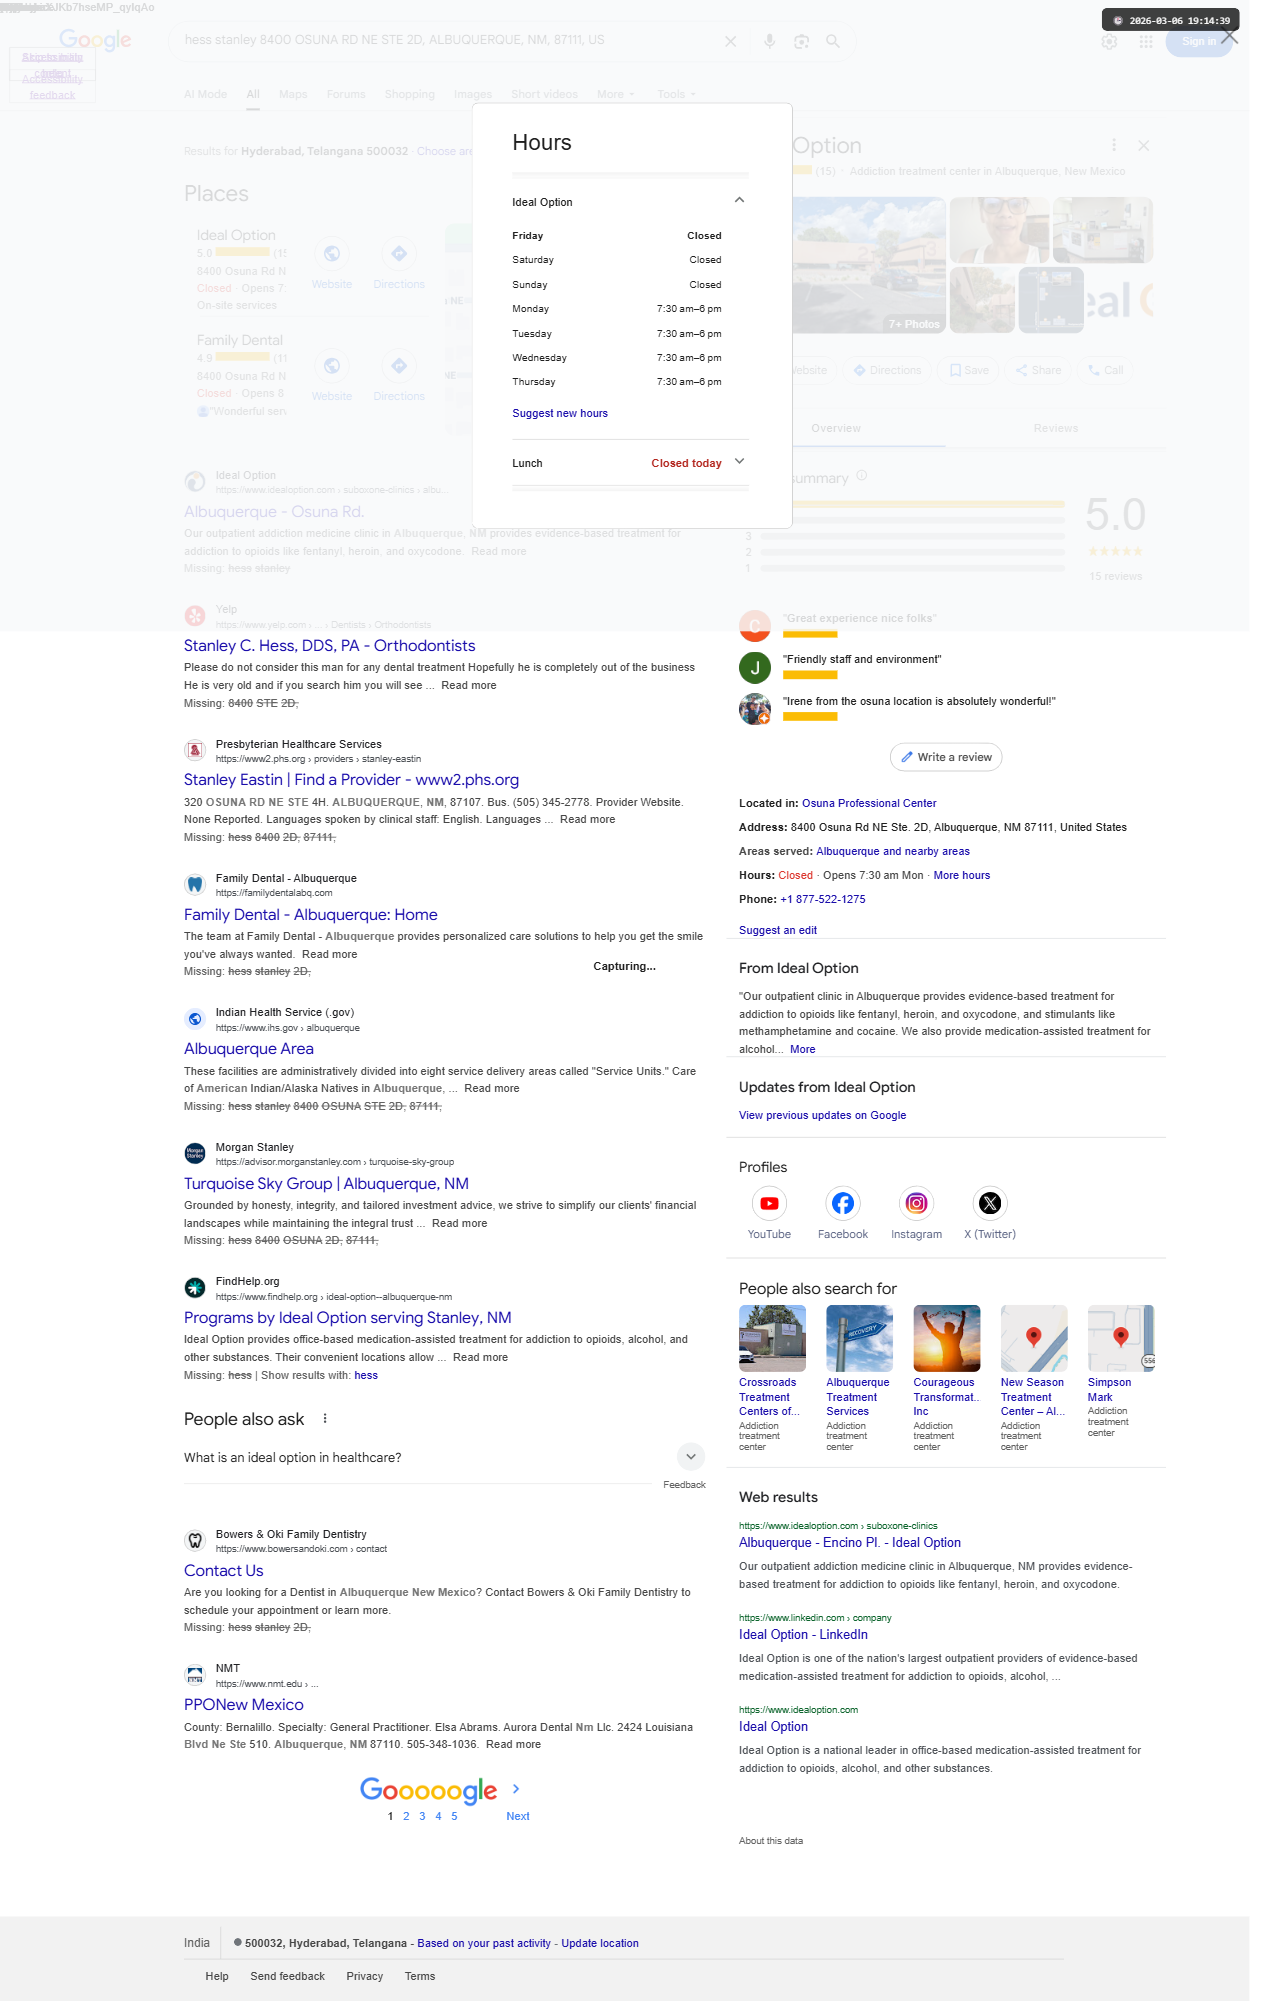Click the Write a review button

[946, 757]
